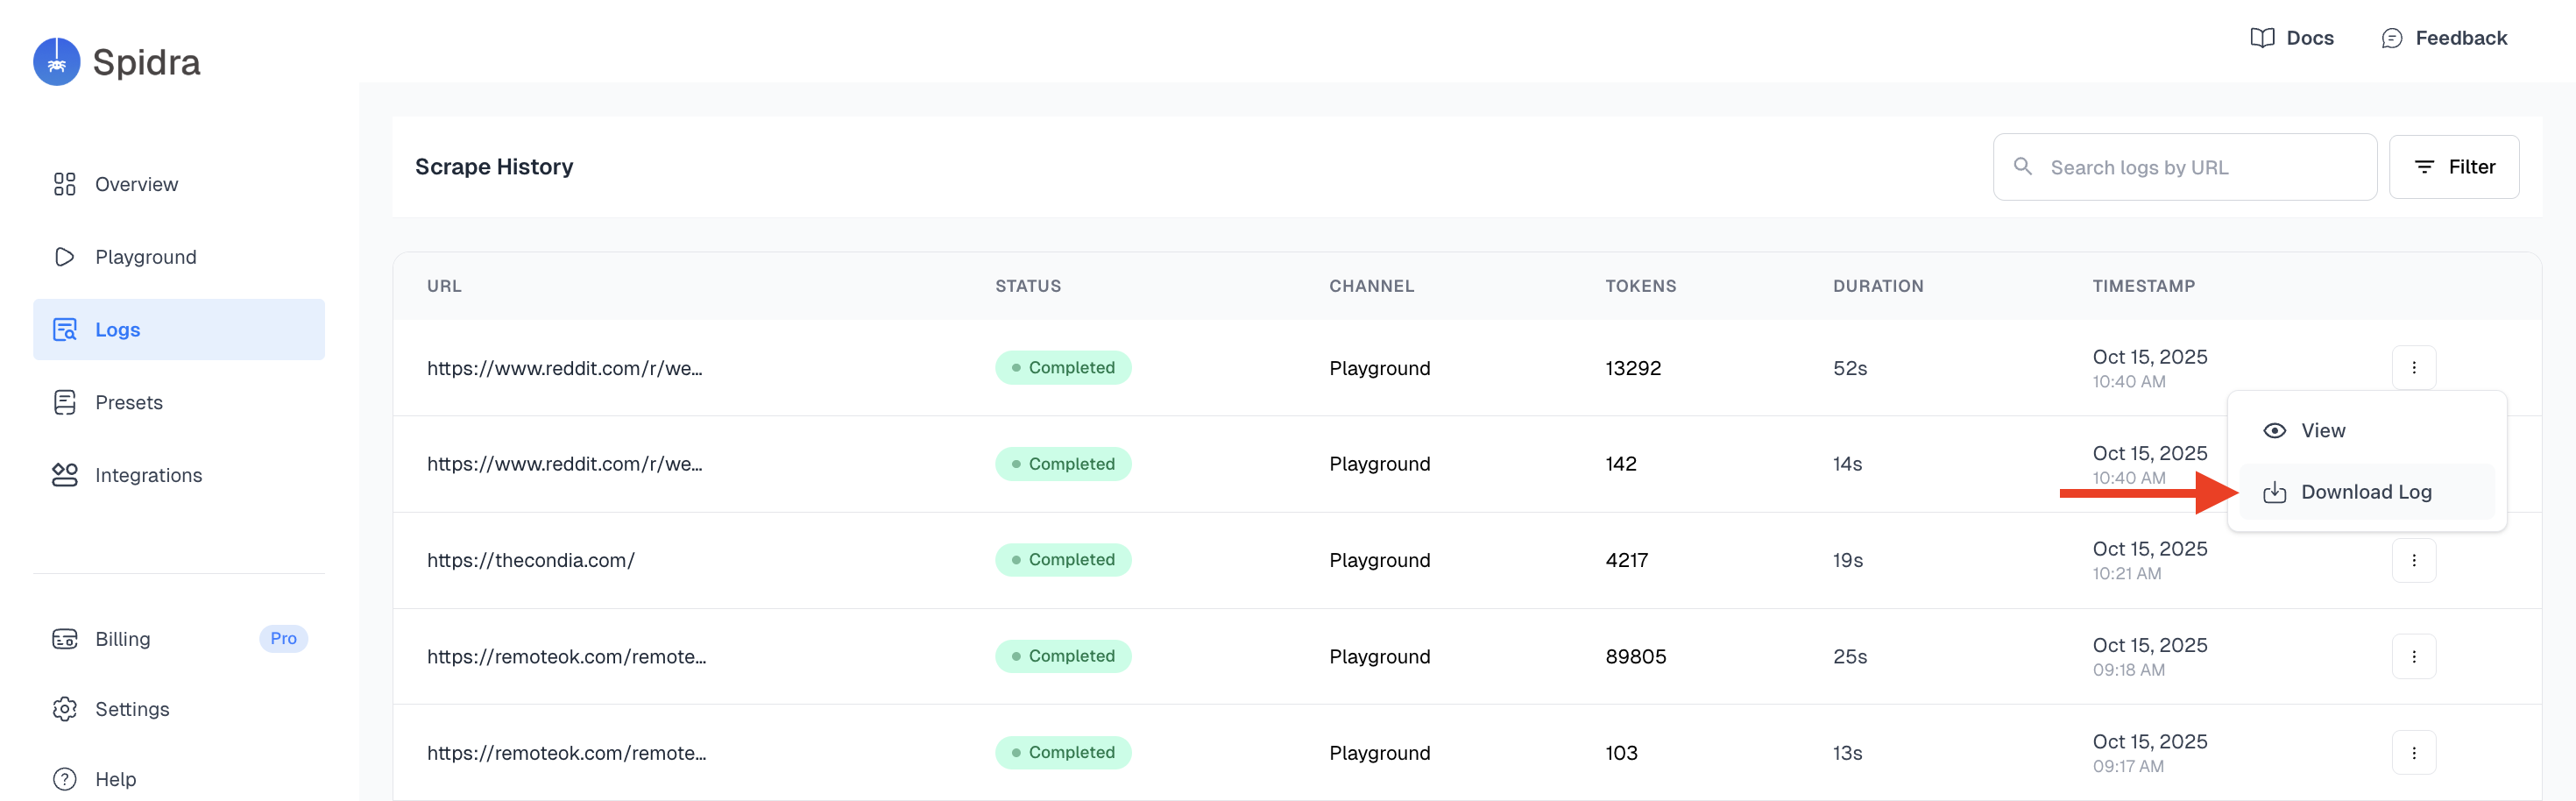Click the https://thecondia.com/ URL

click(x=530, y=560)
